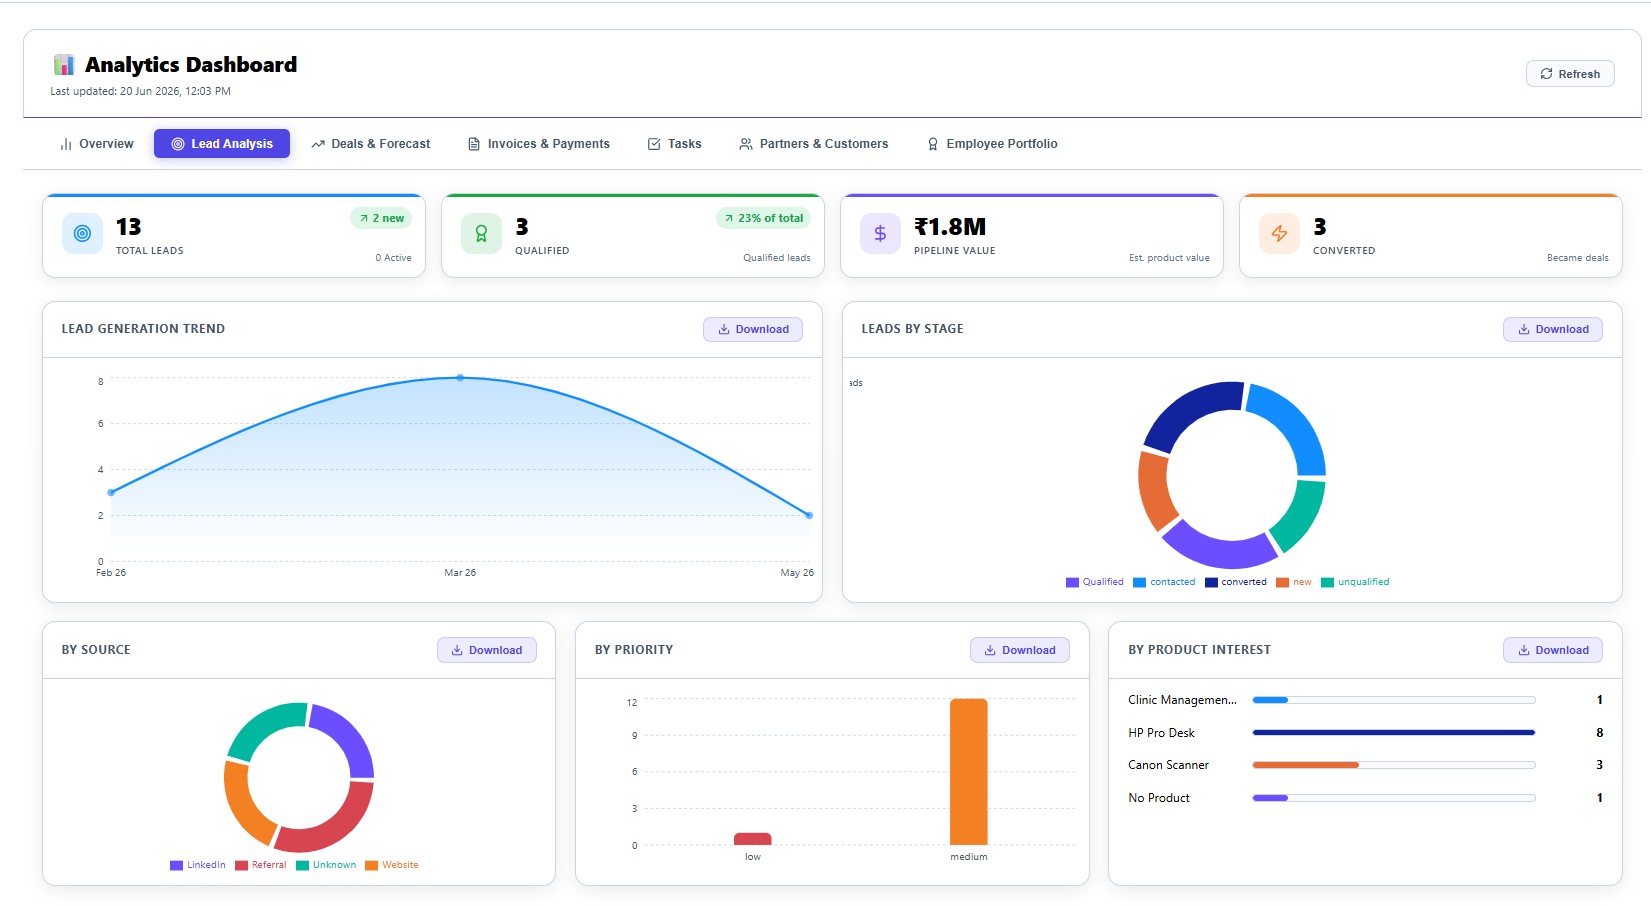The image size is (1651, 906).
Task: Download the Lead Generation Trend chart
Action: click(753, 329)
